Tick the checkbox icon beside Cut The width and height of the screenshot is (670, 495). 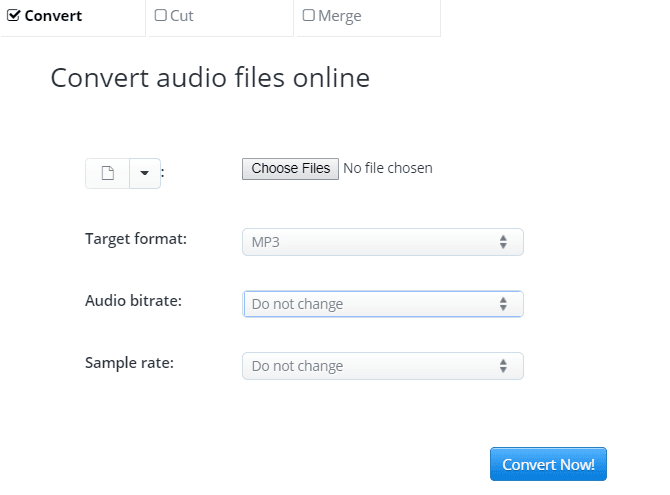tap(161, 16)
